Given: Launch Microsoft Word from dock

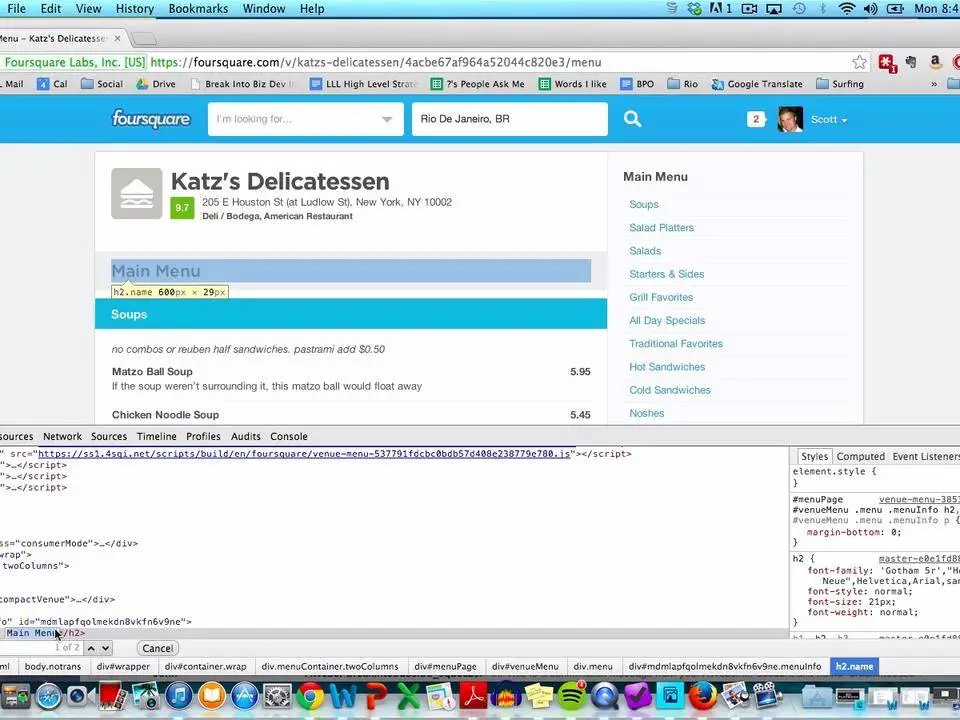Looking at the screenshot, I should point(343,697).
